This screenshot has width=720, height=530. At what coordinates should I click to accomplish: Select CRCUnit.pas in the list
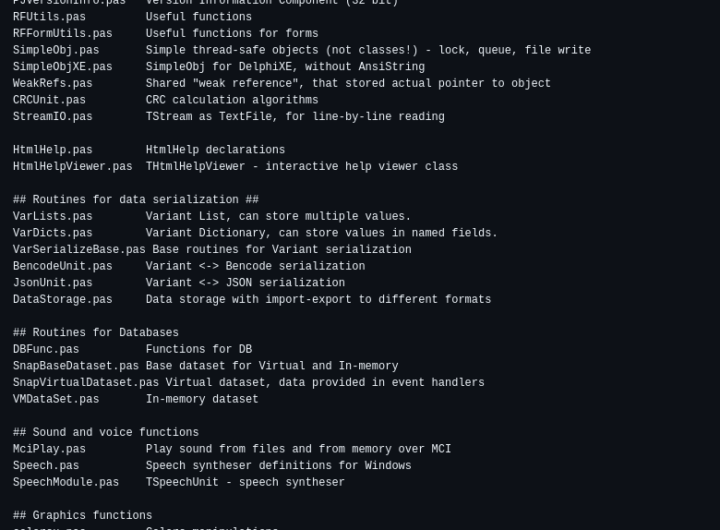(49, 100)
